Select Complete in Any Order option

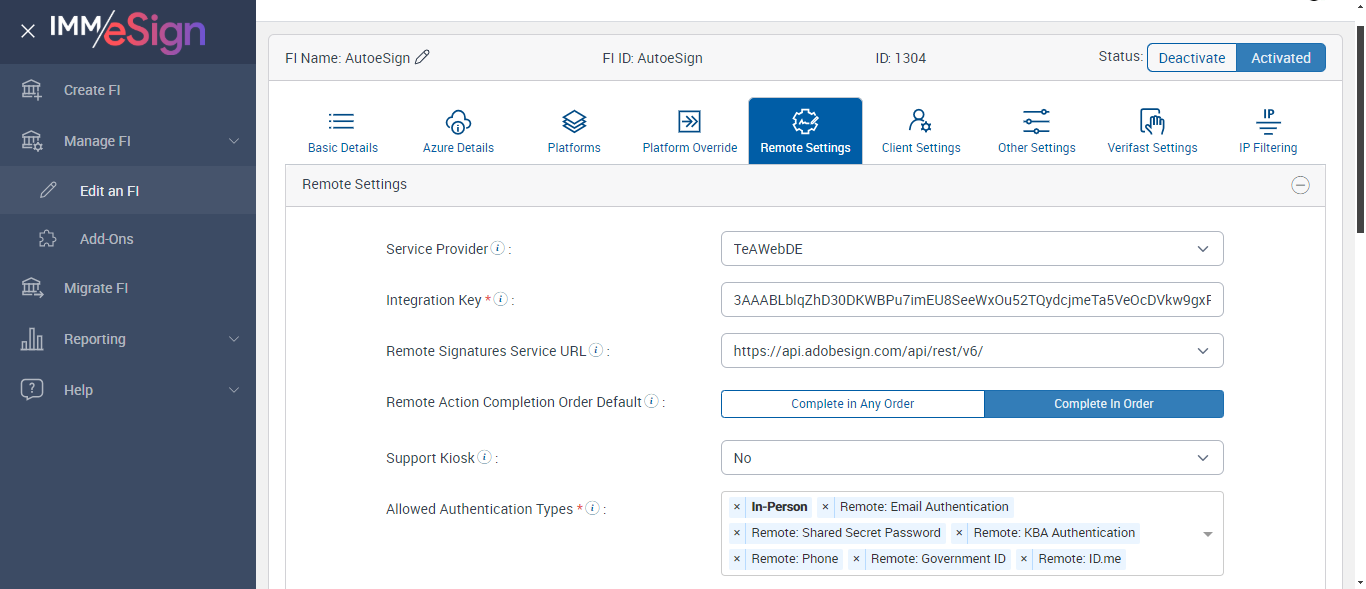[x=852, y=404]
